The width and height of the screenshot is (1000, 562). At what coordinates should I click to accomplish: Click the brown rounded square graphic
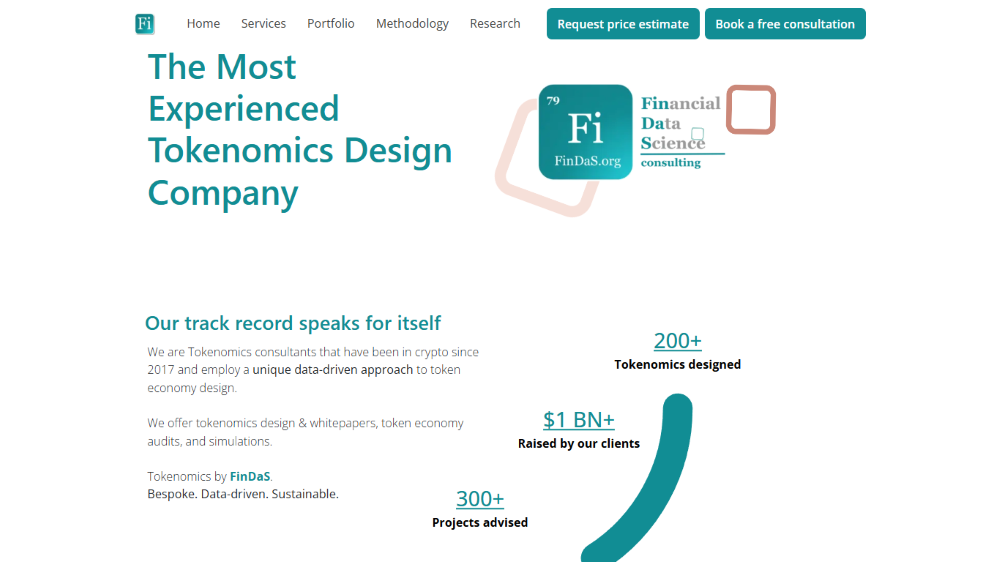(751, 110)
